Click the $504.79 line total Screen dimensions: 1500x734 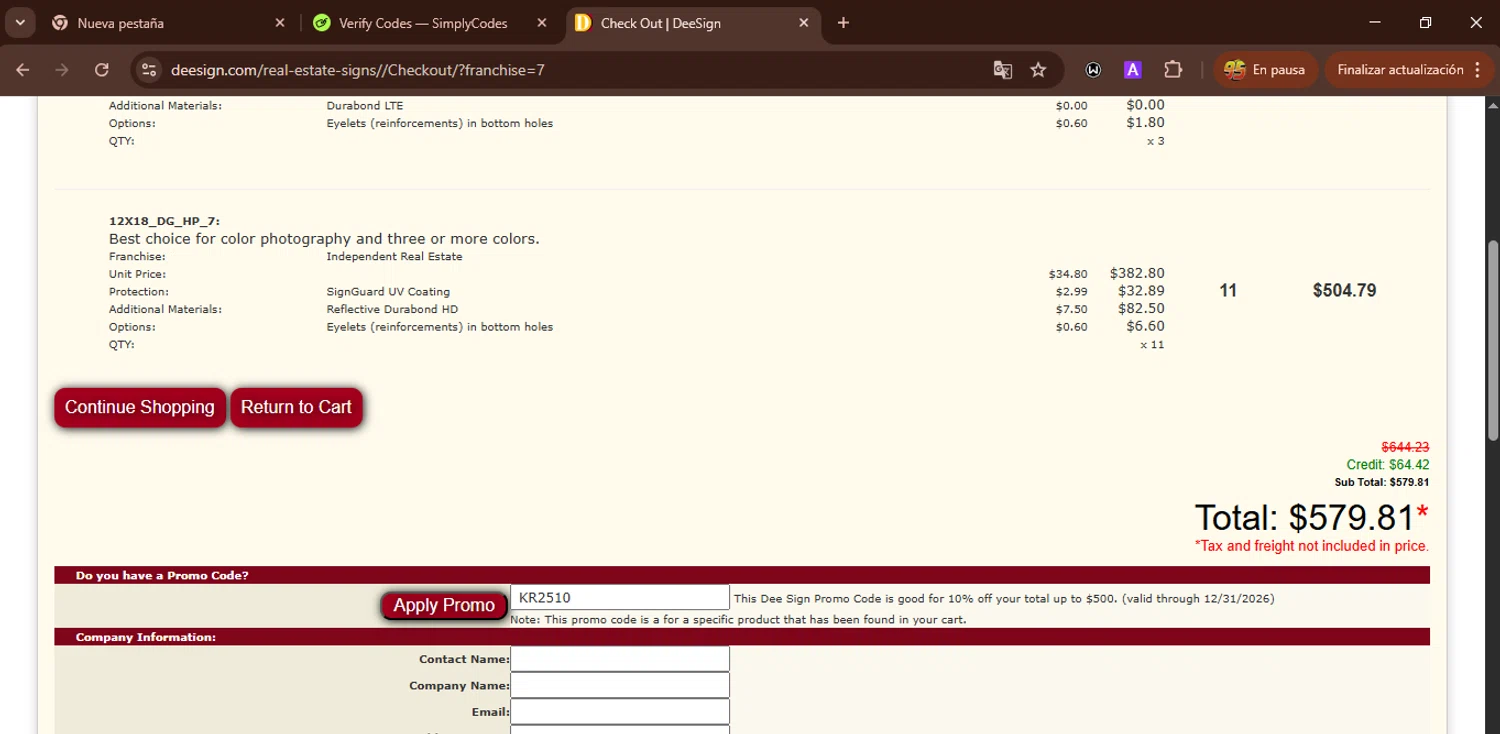(1344, 291)
